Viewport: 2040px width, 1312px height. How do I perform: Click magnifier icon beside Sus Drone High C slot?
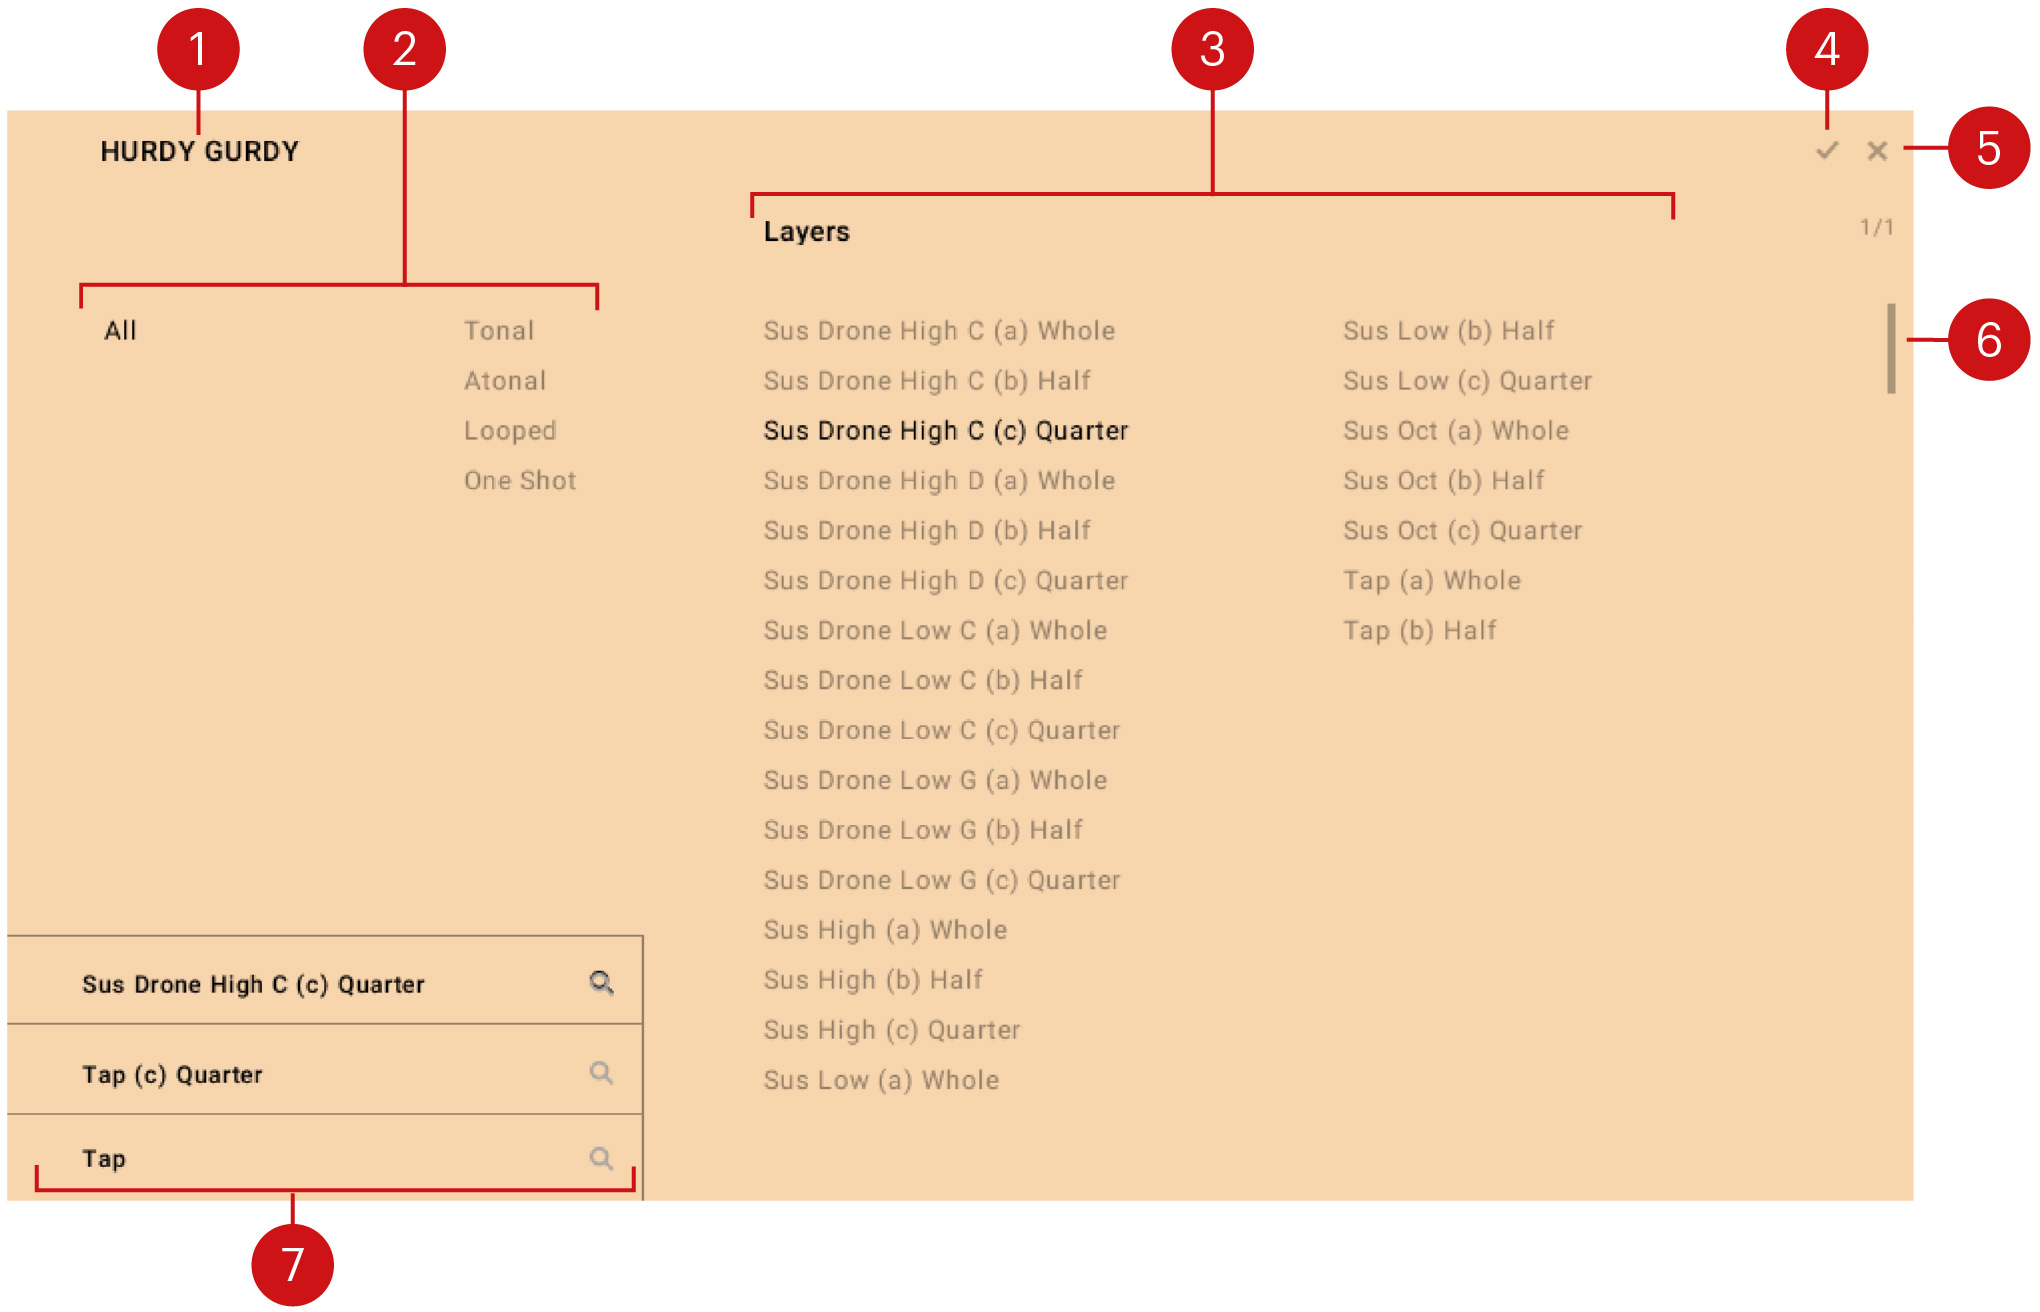(601, 983)
